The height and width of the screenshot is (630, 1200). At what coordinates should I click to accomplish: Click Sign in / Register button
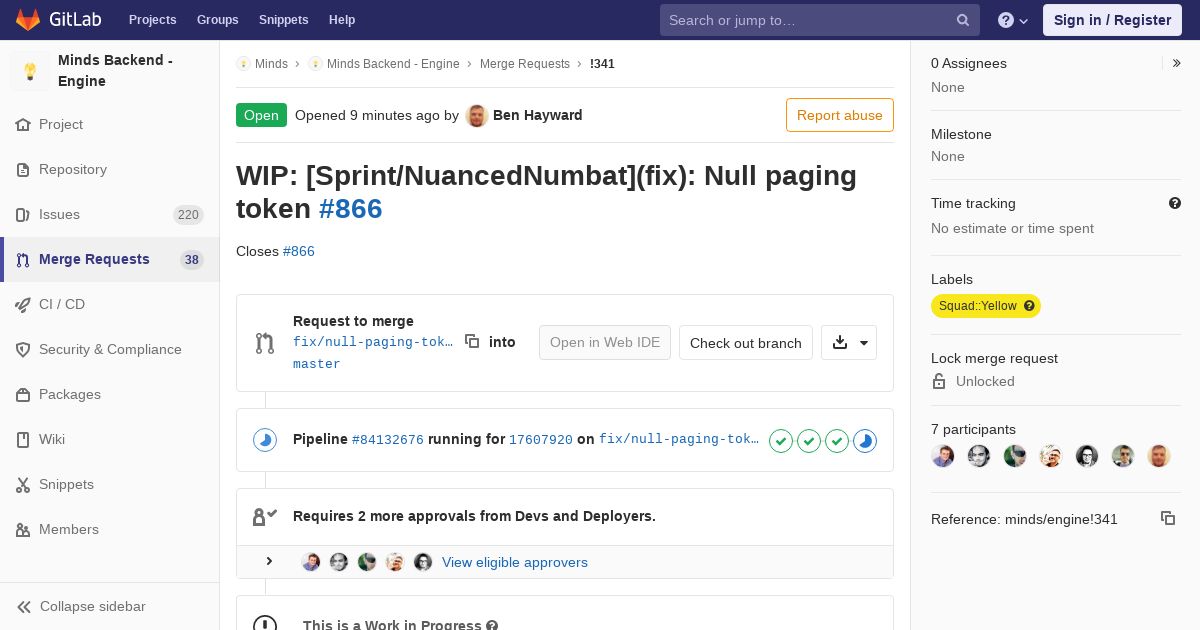click(1112, 20)
